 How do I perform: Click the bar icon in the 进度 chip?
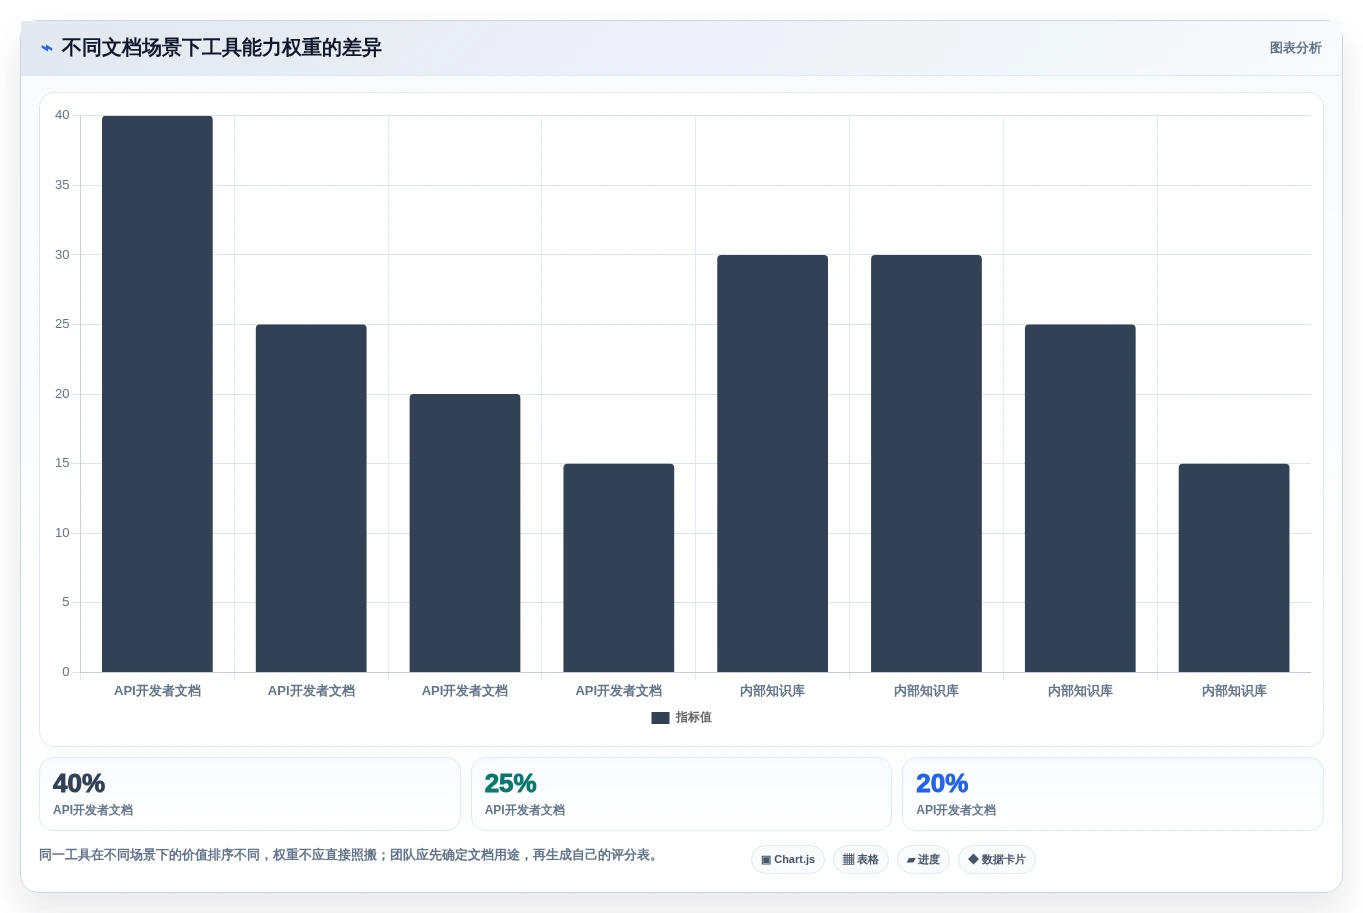[911, 860]
